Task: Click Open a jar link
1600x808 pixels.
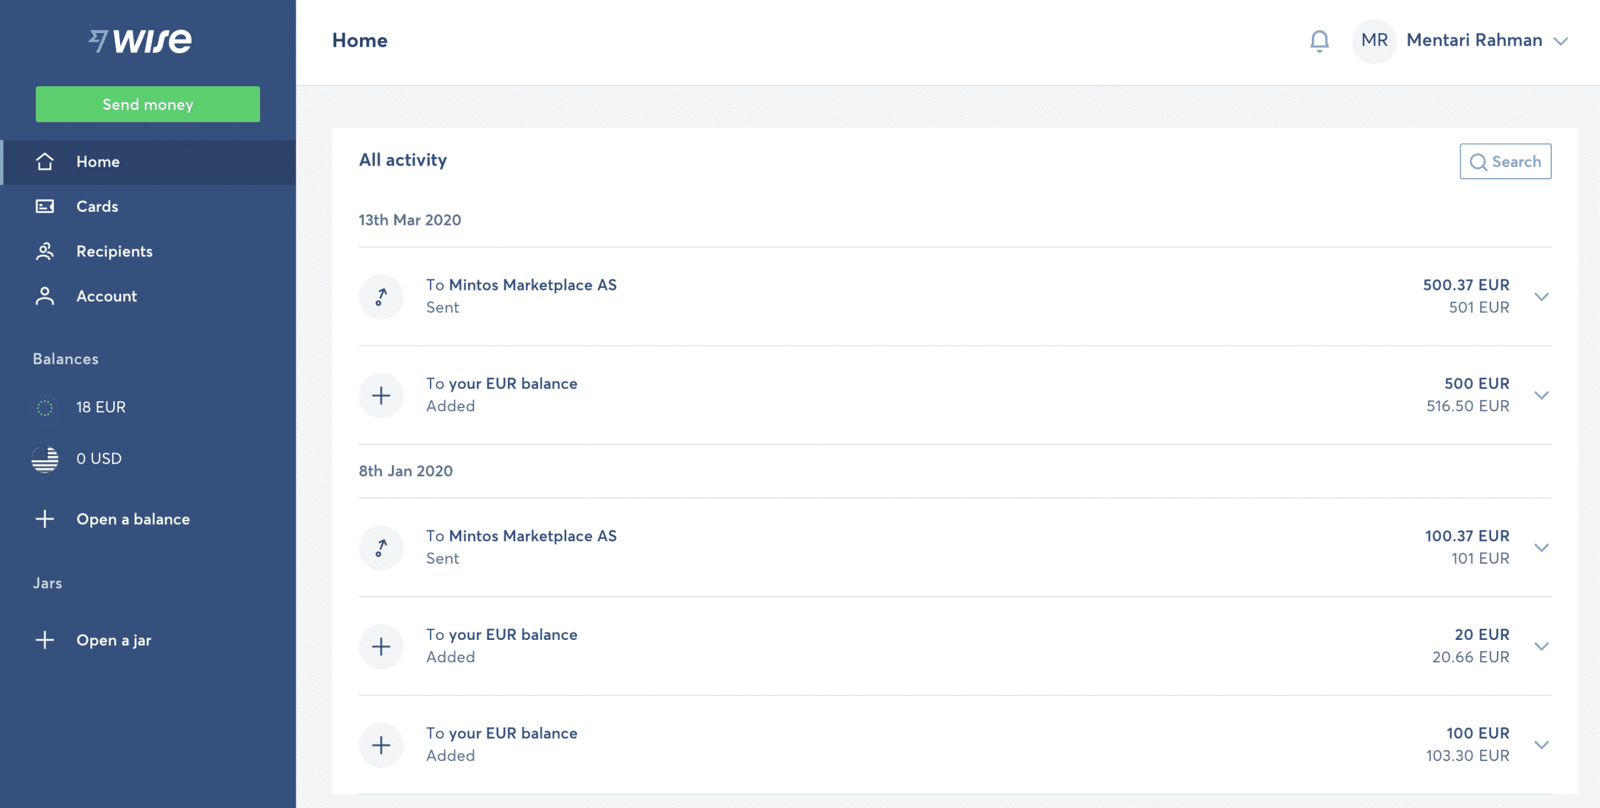Action: pyautogui.click(x=114, y=640)
